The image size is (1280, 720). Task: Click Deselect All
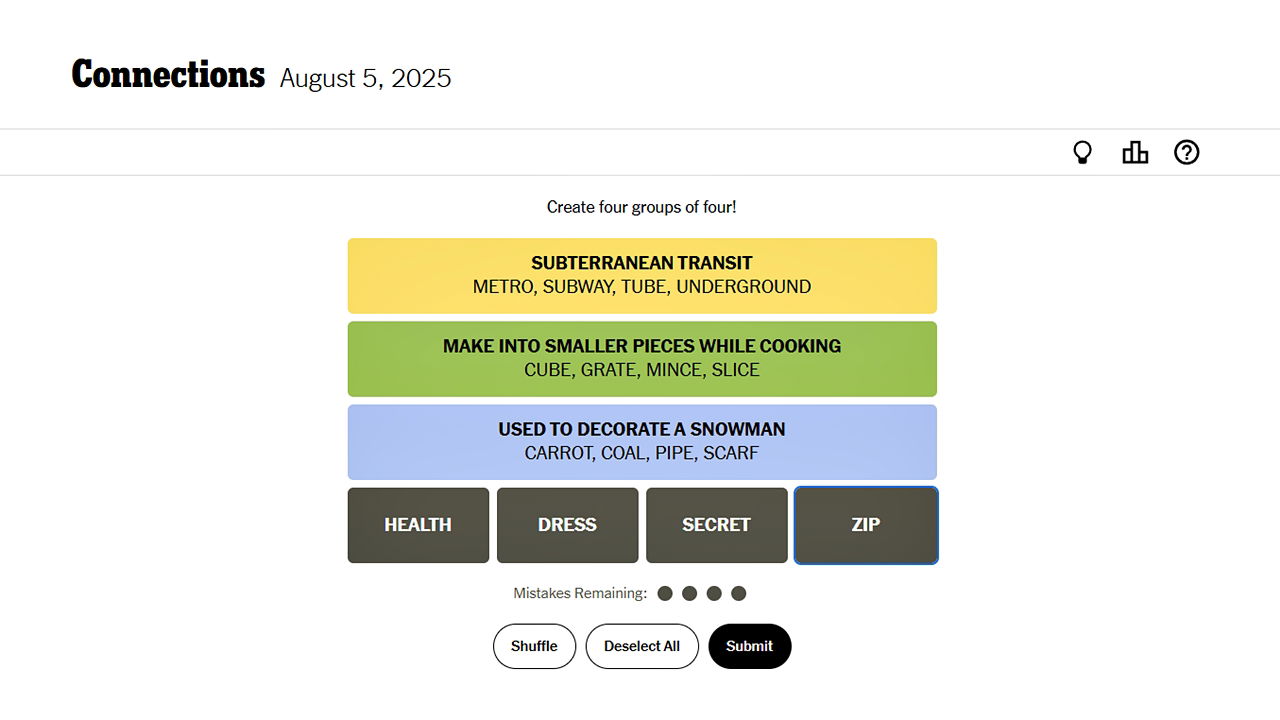(642, 646)
